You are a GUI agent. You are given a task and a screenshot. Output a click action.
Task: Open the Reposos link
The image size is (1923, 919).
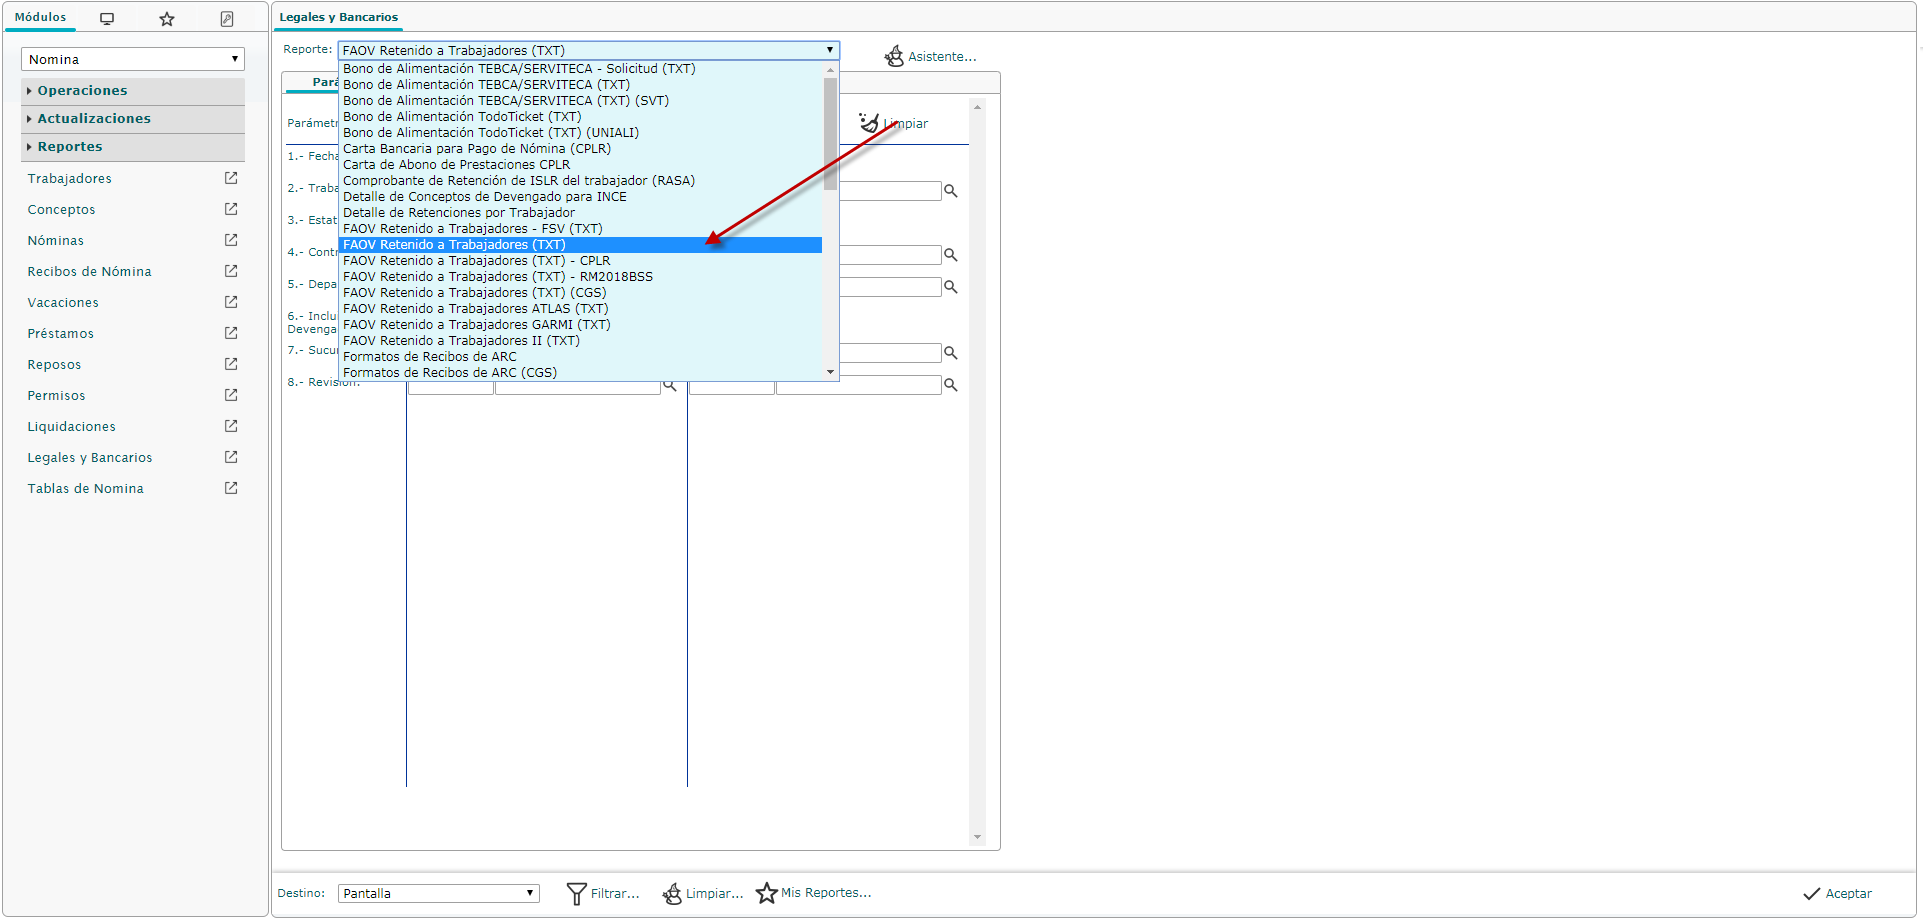pyautogui.click(x=54, y=364)
